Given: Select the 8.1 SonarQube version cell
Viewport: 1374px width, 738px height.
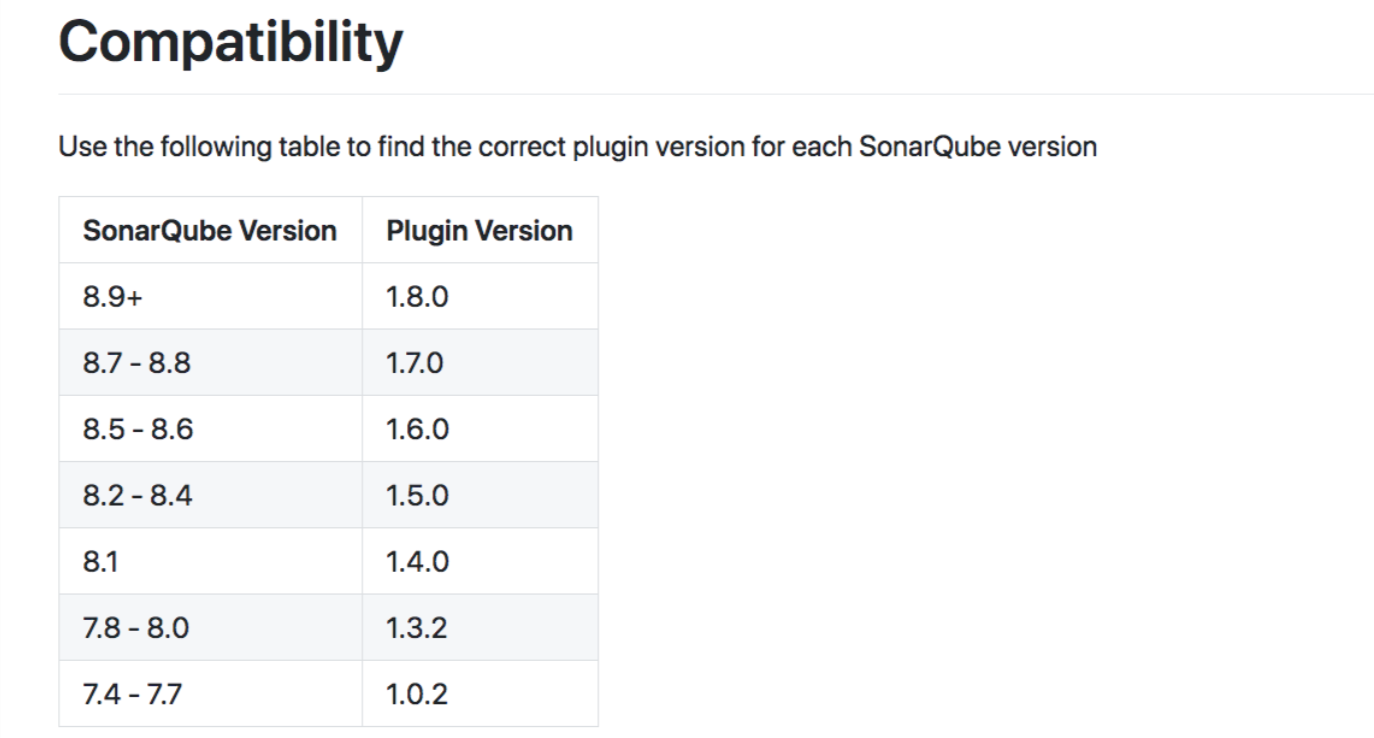Looking at the screenshot, I should (x=210, y=561).
